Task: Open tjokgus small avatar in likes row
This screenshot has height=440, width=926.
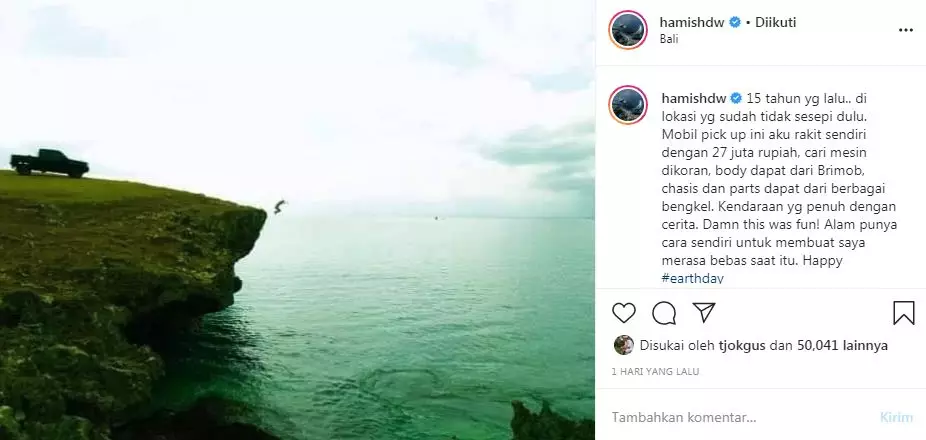Action: point(624,345)
